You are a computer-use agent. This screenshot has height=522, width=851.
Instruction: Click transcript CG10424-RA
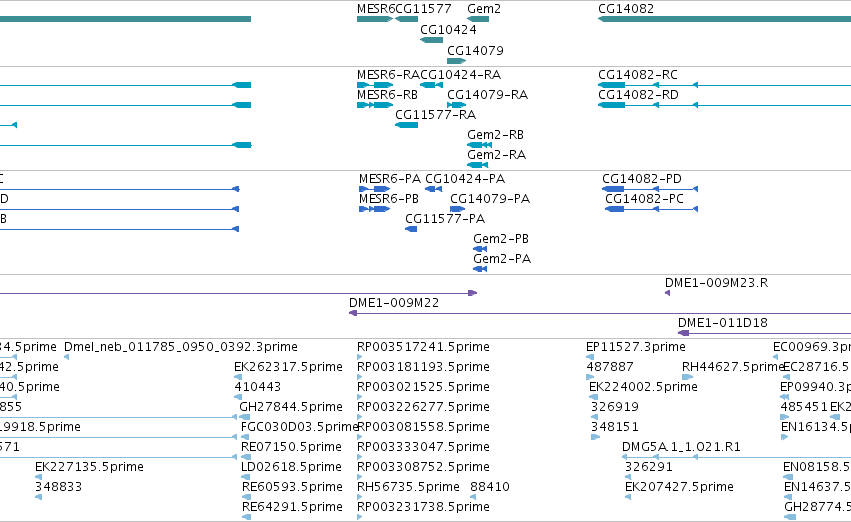(x=461, y=74)
